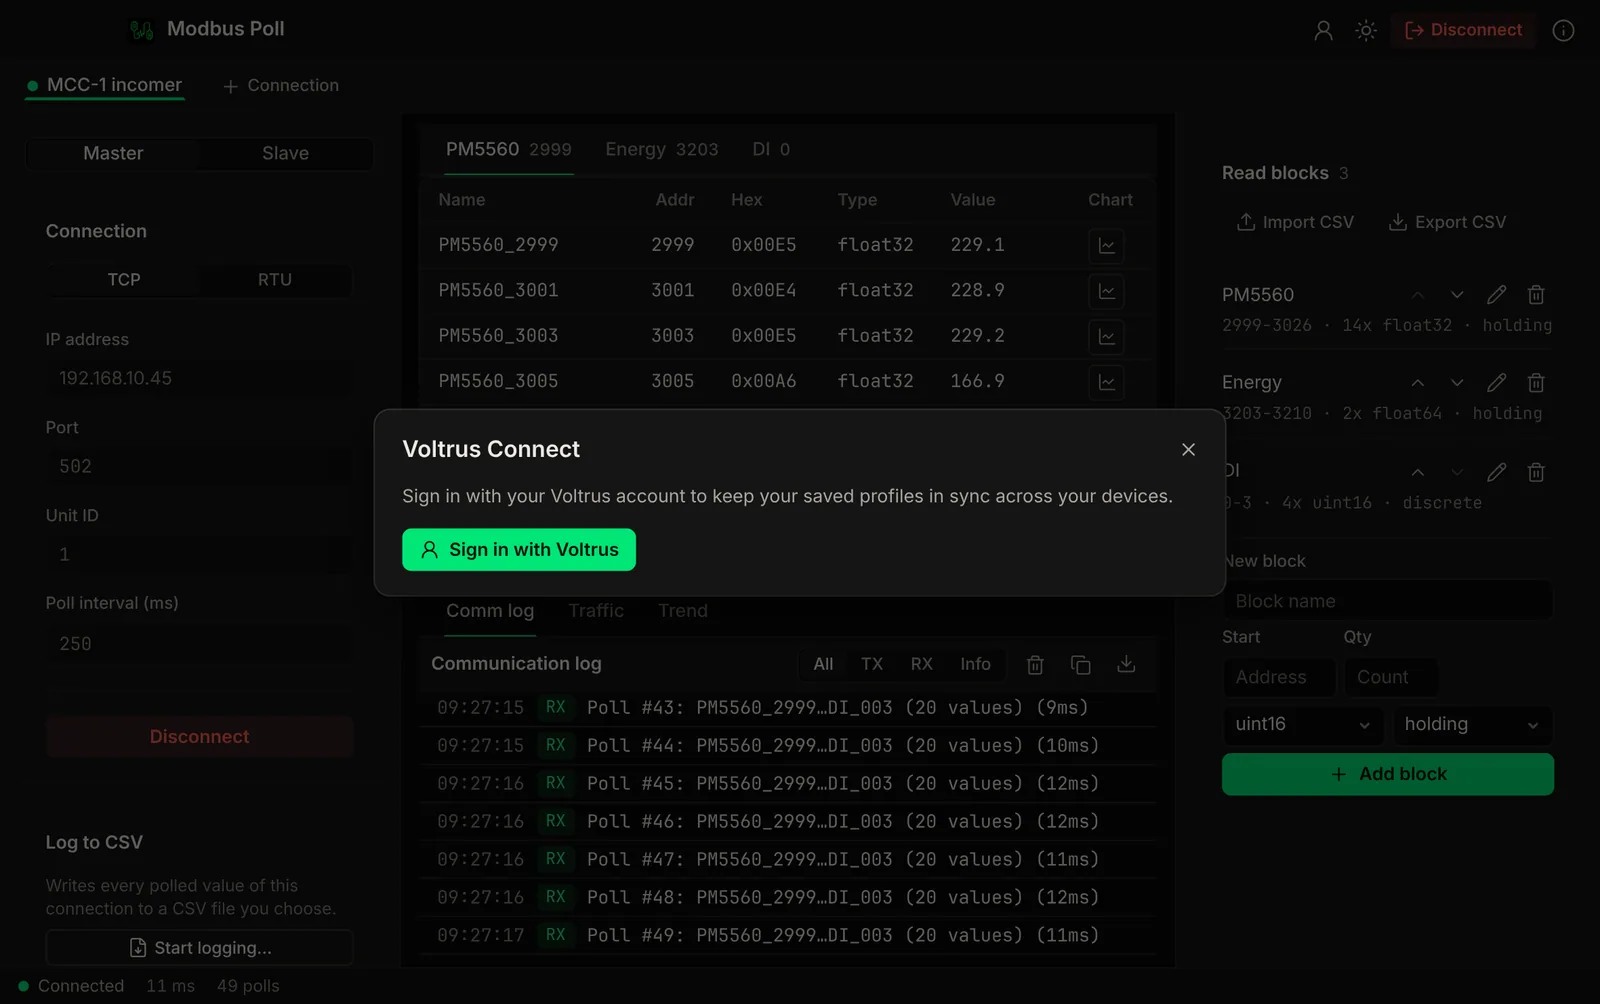This screenshot has width=1600, height=1004.
Task: Edit the Energy read block
Action: click(1496, 383)
